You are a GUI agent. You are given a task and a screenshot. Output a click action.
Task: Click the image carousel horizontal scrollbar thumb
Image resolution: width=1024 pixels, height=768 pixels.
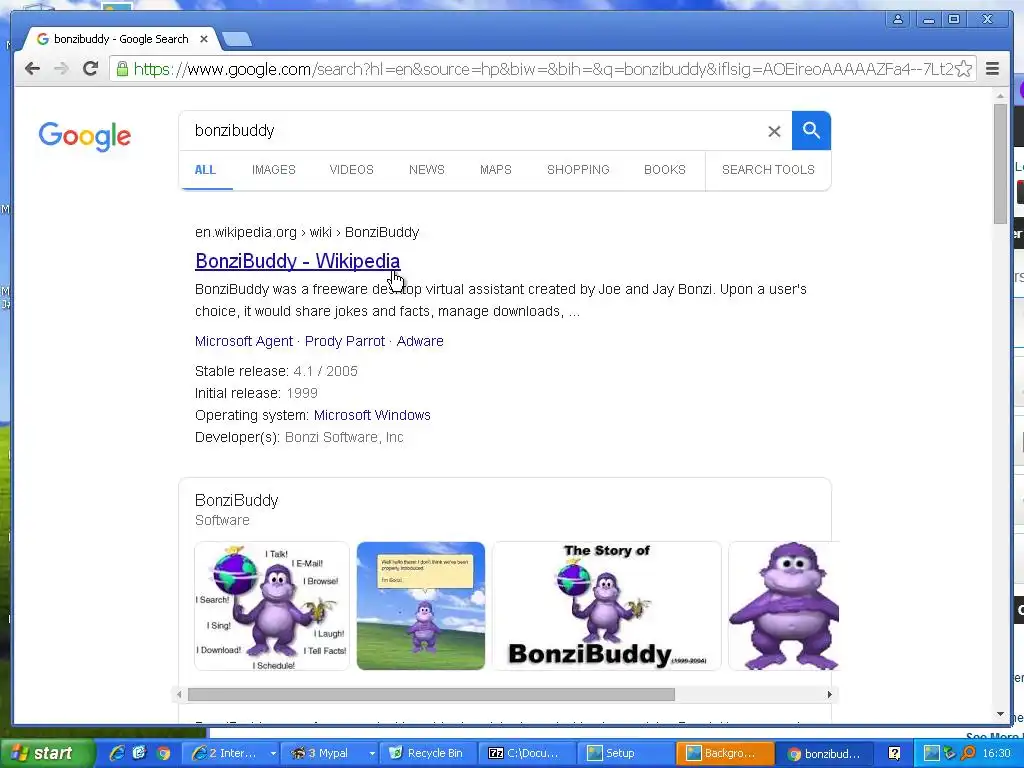[x=431, y=695]
